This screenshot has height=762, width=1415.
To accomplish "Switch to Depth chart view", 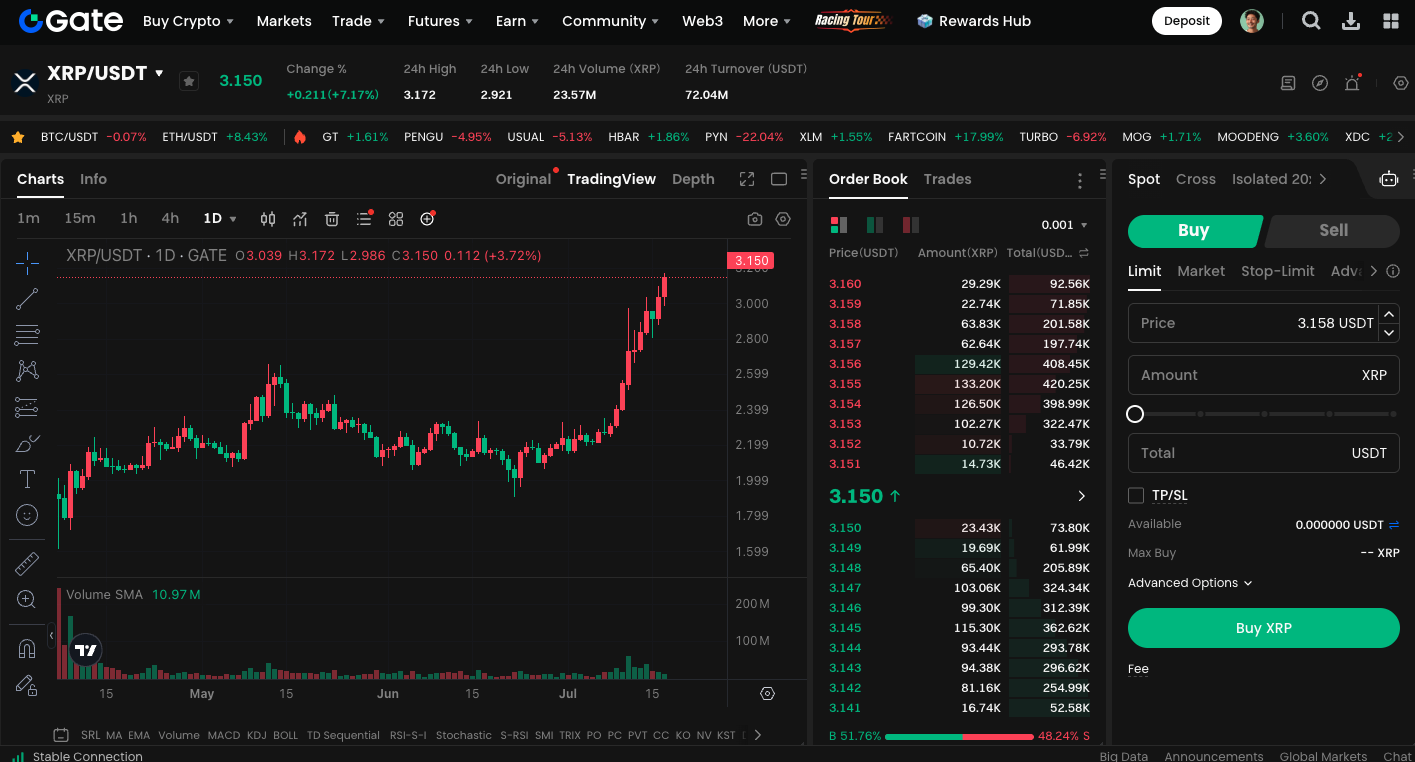I will coord(693,179).
